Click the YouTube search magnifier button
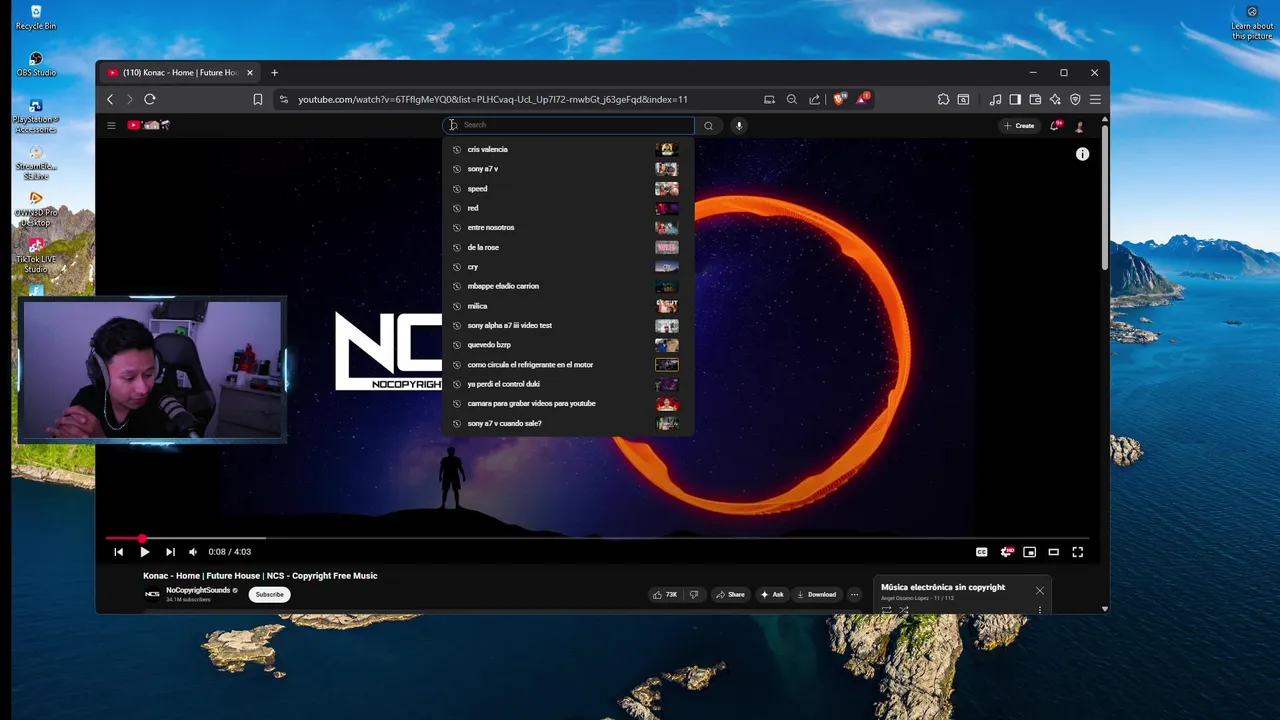 [708, 125]
